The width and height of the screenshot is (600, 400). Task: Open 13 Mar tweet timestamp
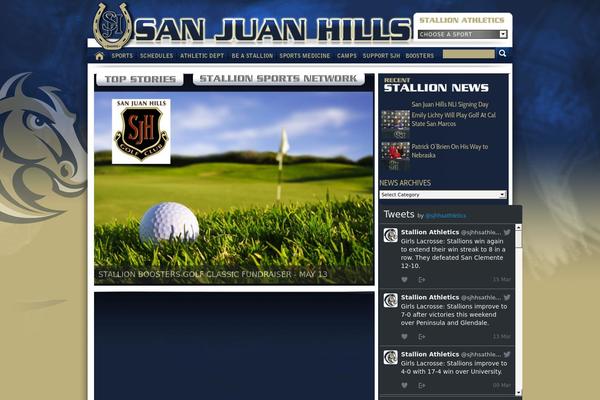point(502,336)
